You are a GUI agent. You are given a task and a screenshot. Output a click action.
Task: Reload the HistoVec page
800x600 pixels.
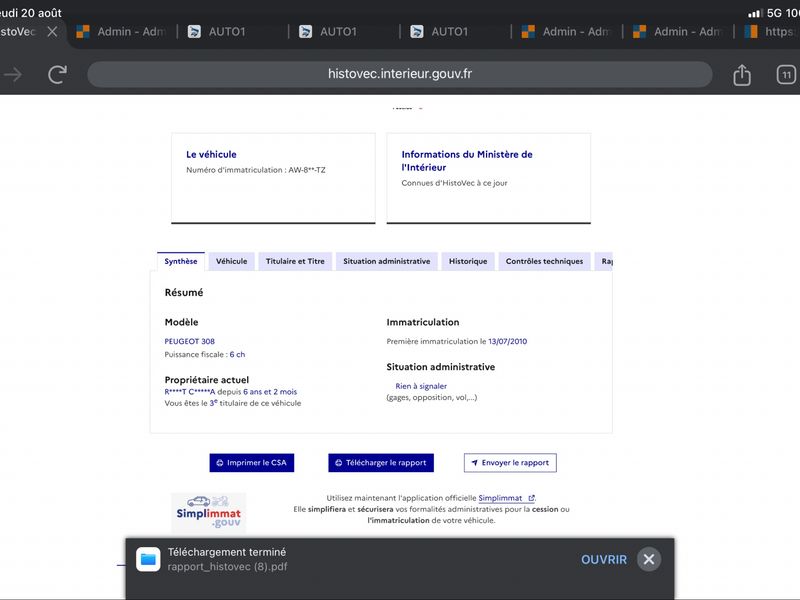[x=57, y=74]
